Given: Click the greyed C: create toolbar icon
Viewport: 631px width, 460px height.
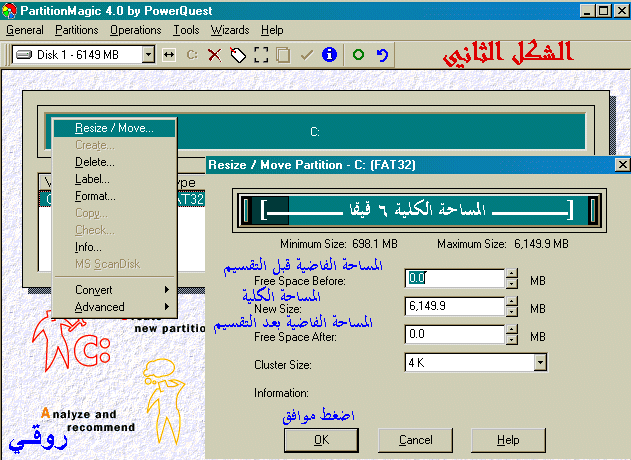Looking at the screenshot, I should pyautogui.click(x=192, y=55).
